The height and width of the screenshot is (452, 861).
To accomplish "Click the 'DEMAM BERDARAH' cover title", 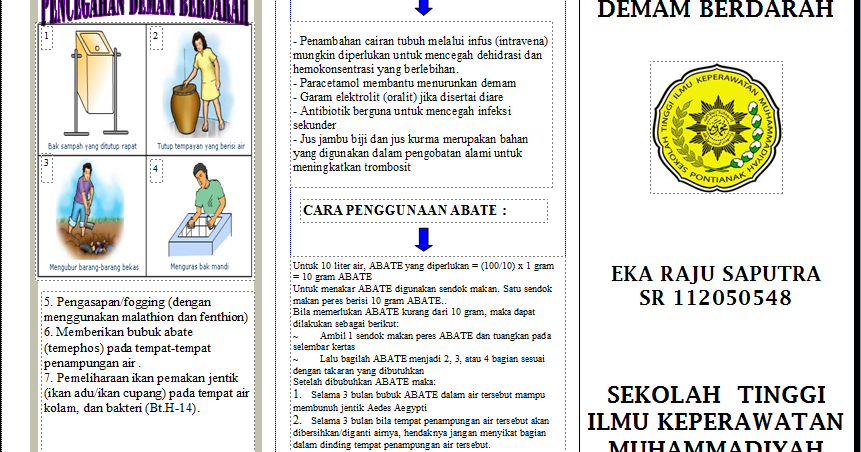I will [x=715, y=9].
